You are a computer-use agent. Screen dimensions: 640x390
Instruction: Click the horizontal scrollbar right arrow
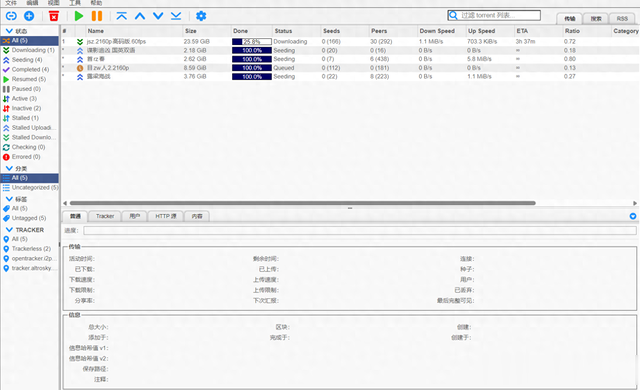635,203
